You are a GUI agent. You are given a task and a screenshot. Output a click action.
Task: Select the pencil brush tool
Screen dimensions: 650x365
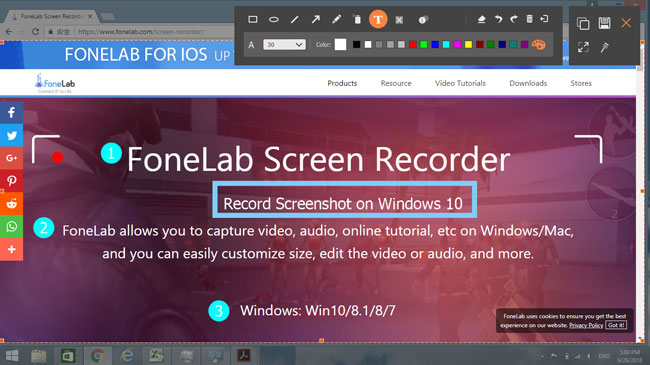(337, 19)
